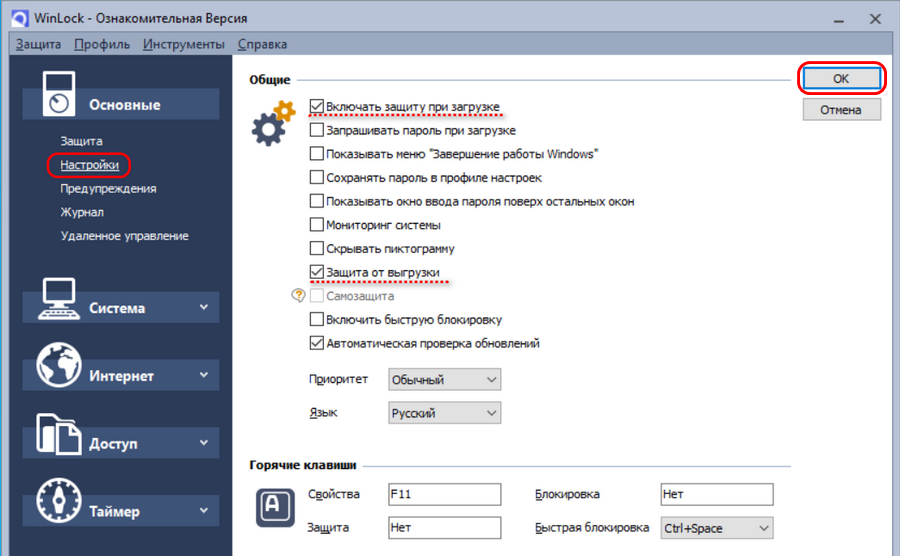Open the Язык language dropdown
This screenshot has width=900, height=556.
point(444,412)
